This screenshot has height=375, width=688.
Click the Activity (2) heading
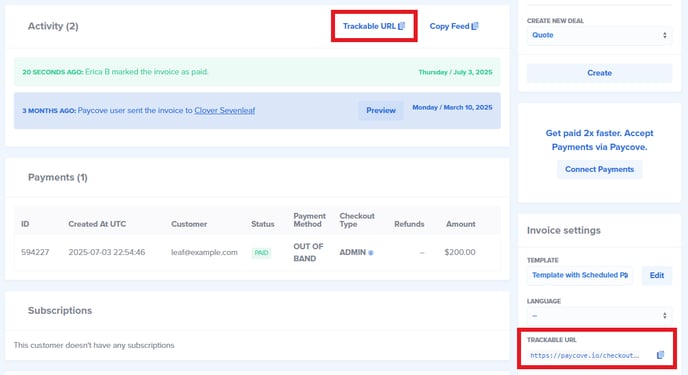click(53, 26)
